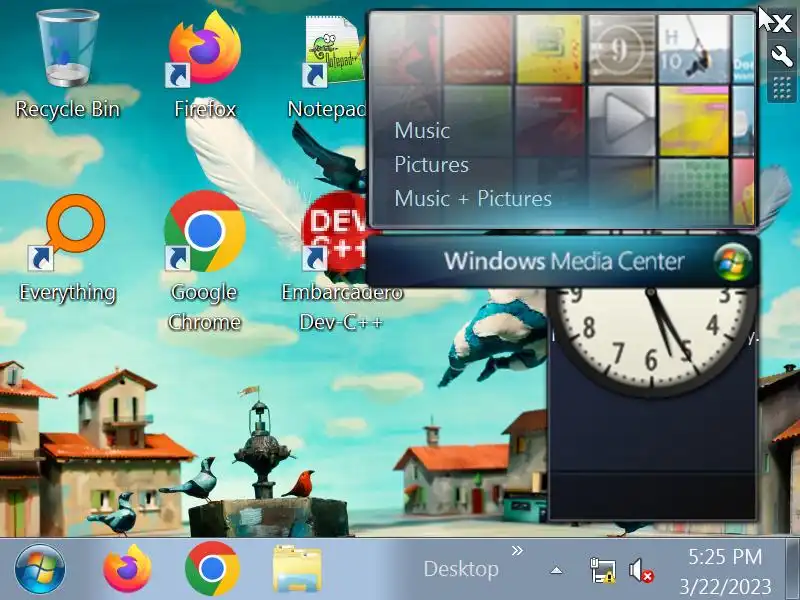The height and width of the screenshot is (600, 800).
Task: Click the muted volume tray icon
Action: [641, 570]
